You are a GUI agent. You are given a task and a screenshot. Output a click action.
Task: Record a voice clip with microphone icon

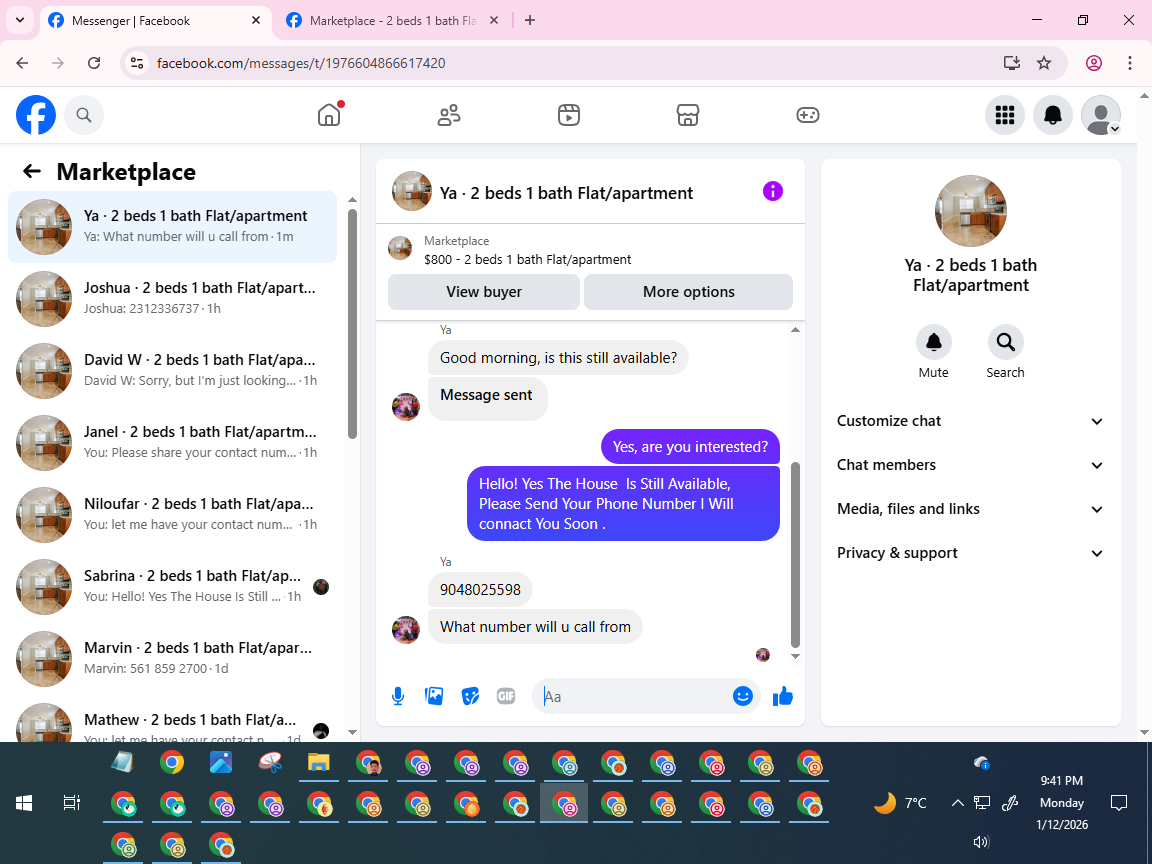pyautogui.click(x=397, y=696)
